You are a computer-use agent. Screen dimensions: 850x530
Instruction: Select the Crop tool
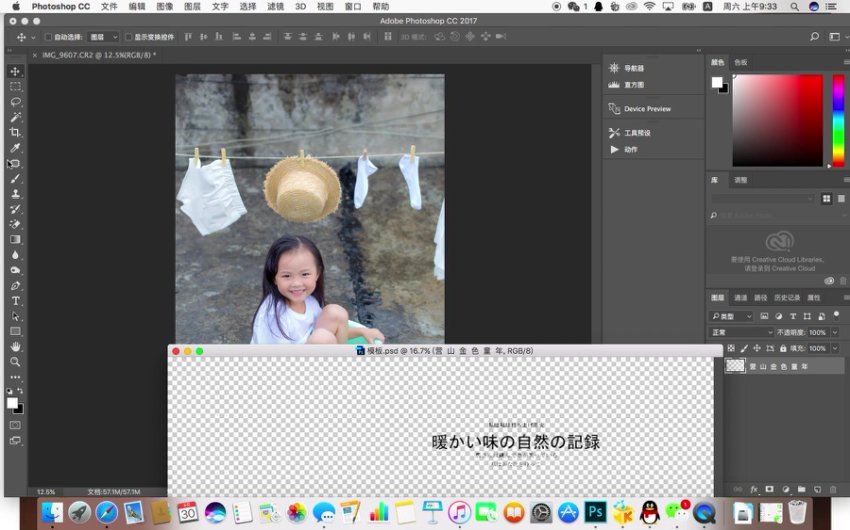pos(15,132)
